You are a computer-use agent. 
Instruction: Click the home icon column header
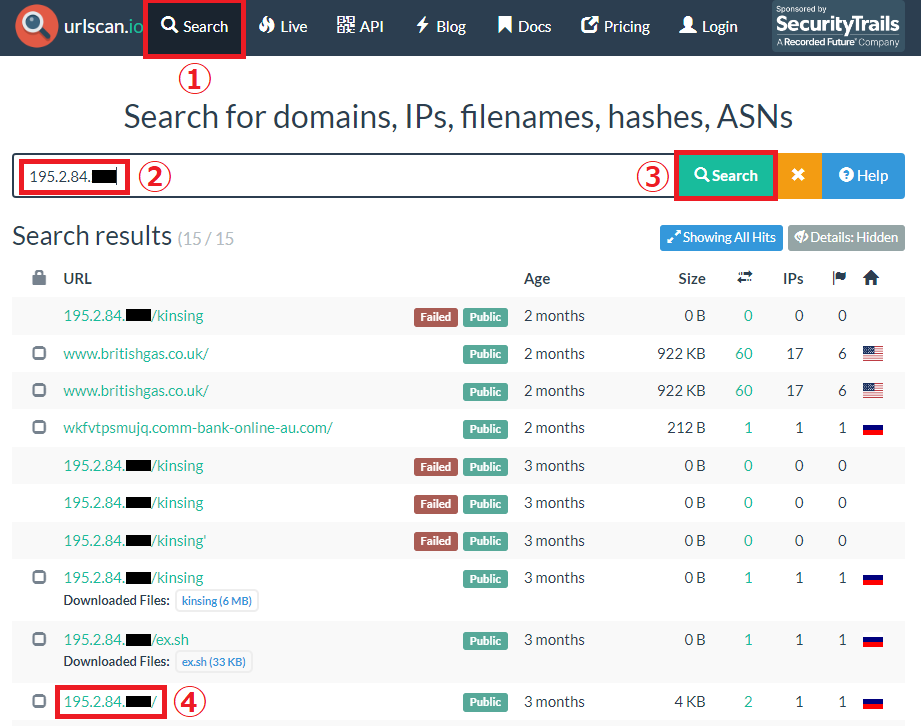pyautogui.click(x=871, y=278)
